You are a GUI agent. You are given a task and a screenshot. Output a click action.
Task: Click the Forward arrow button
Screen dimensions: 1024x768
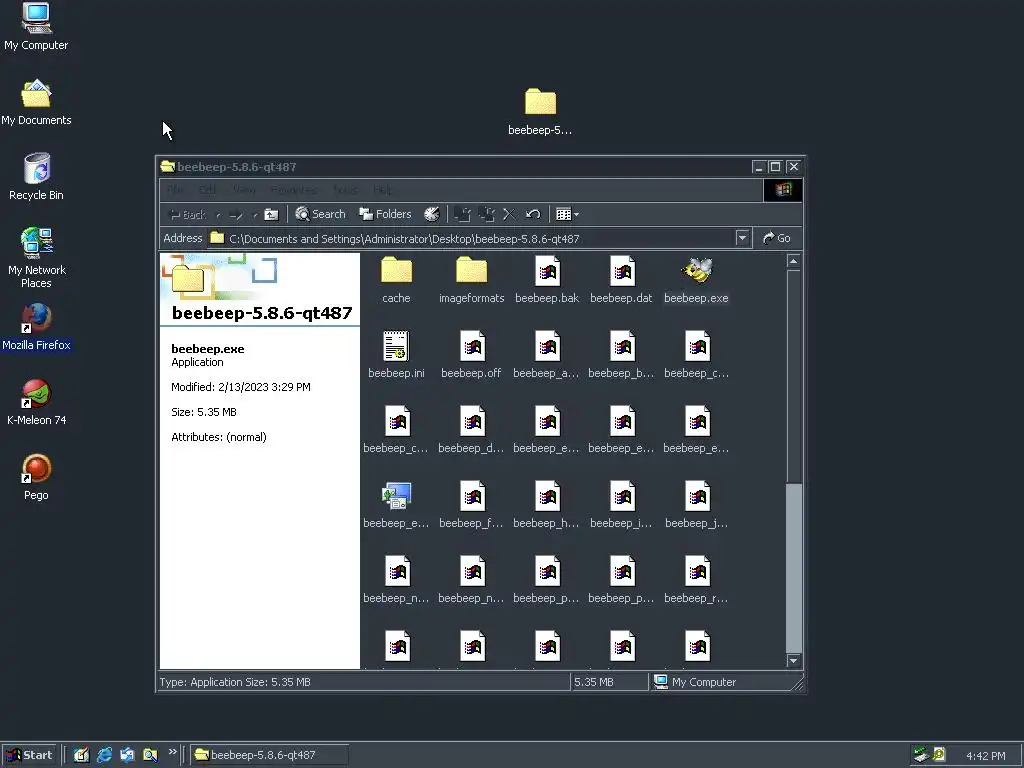coord(237,214)
